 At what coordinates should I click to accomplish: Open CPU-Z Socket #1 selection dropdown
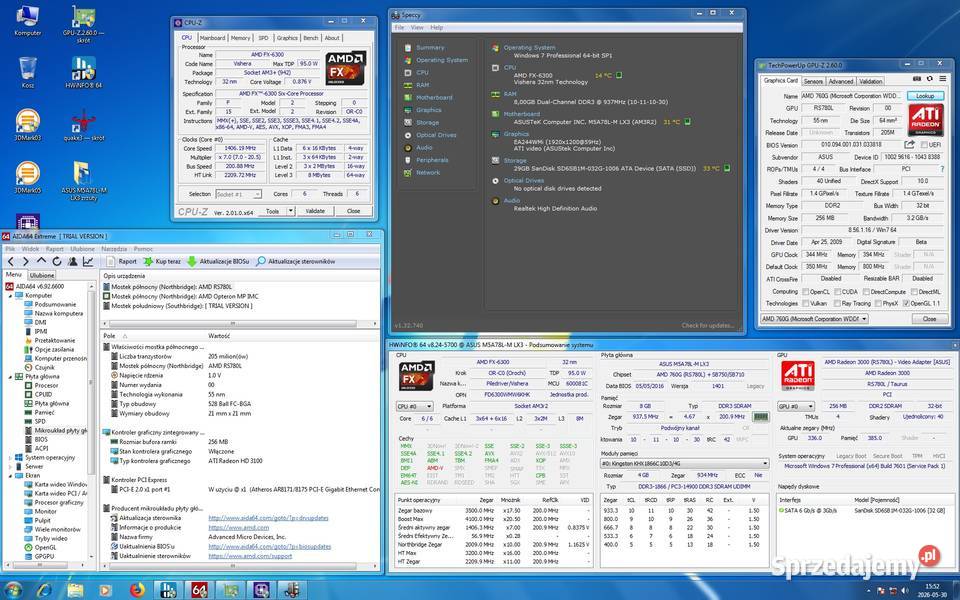coord(239,194)
